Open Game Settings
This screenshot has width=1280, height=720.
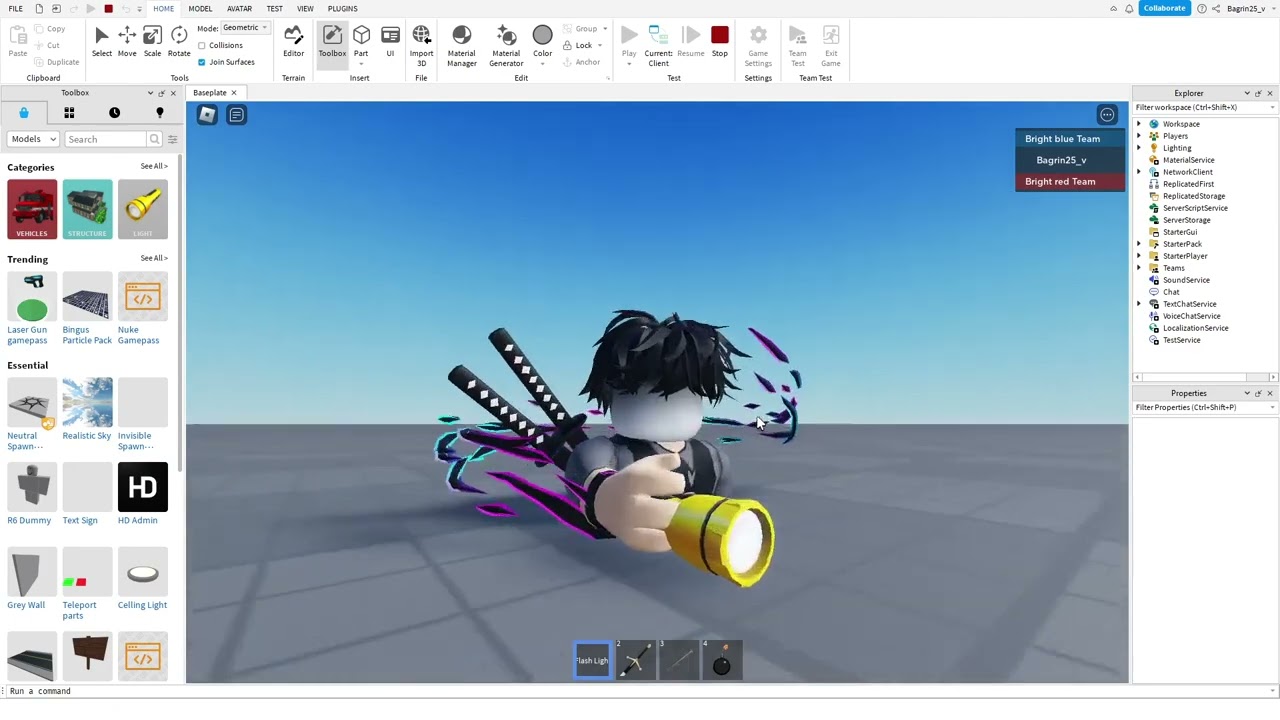point(758,45)
